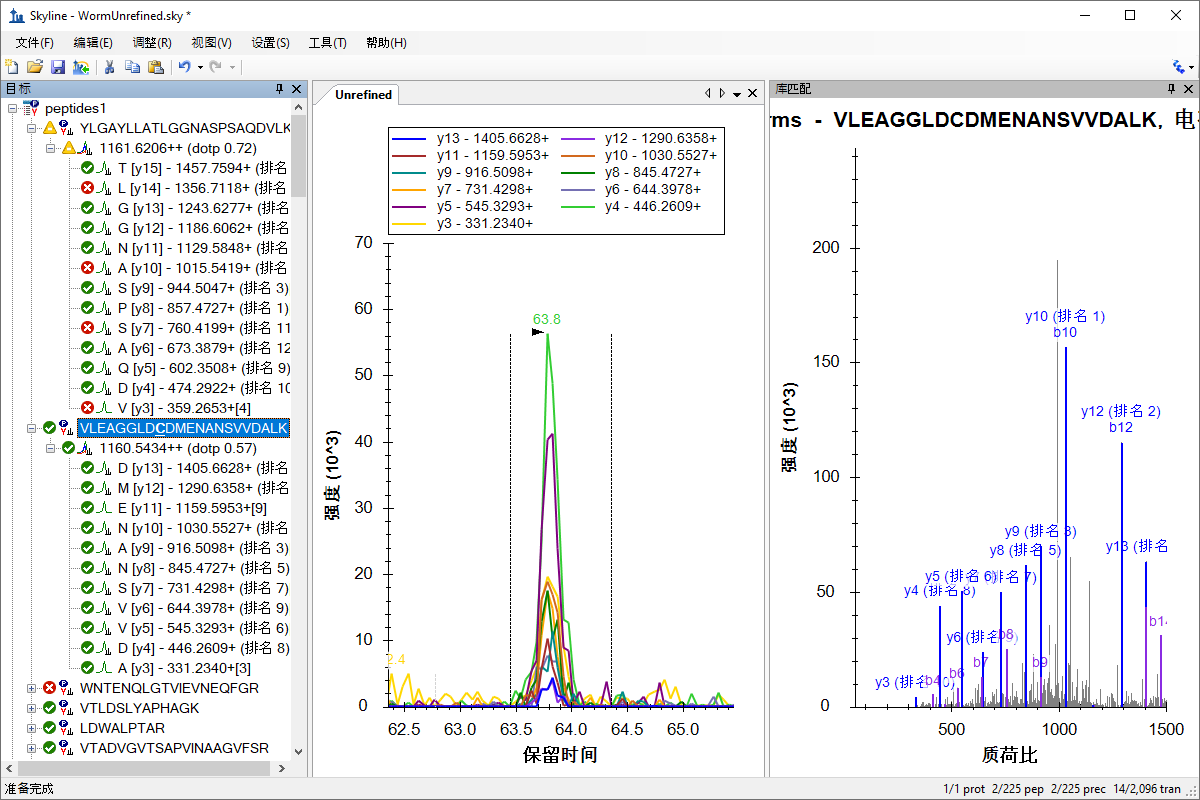Select transition P [y8] - 857.4727+

tap(203, 308)
